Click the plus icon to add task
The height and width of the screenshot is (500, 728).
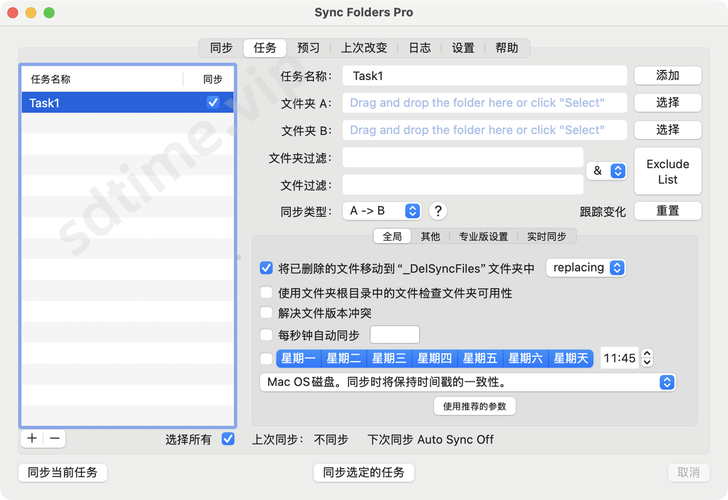click(32, 438)
